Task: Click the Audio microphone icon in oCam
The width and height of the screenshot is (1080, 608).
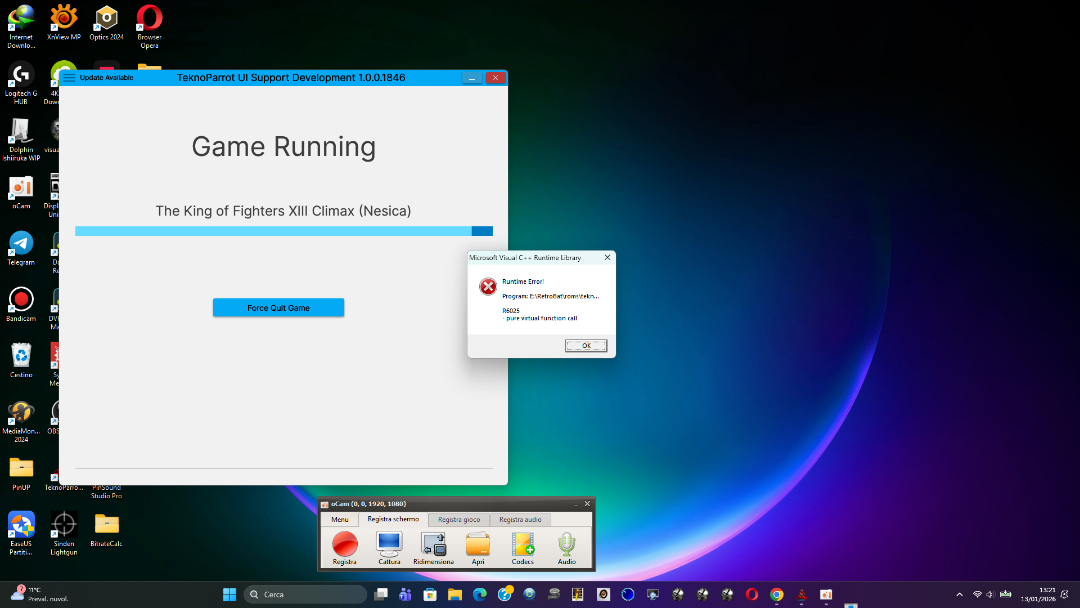Action: point(567,545)
